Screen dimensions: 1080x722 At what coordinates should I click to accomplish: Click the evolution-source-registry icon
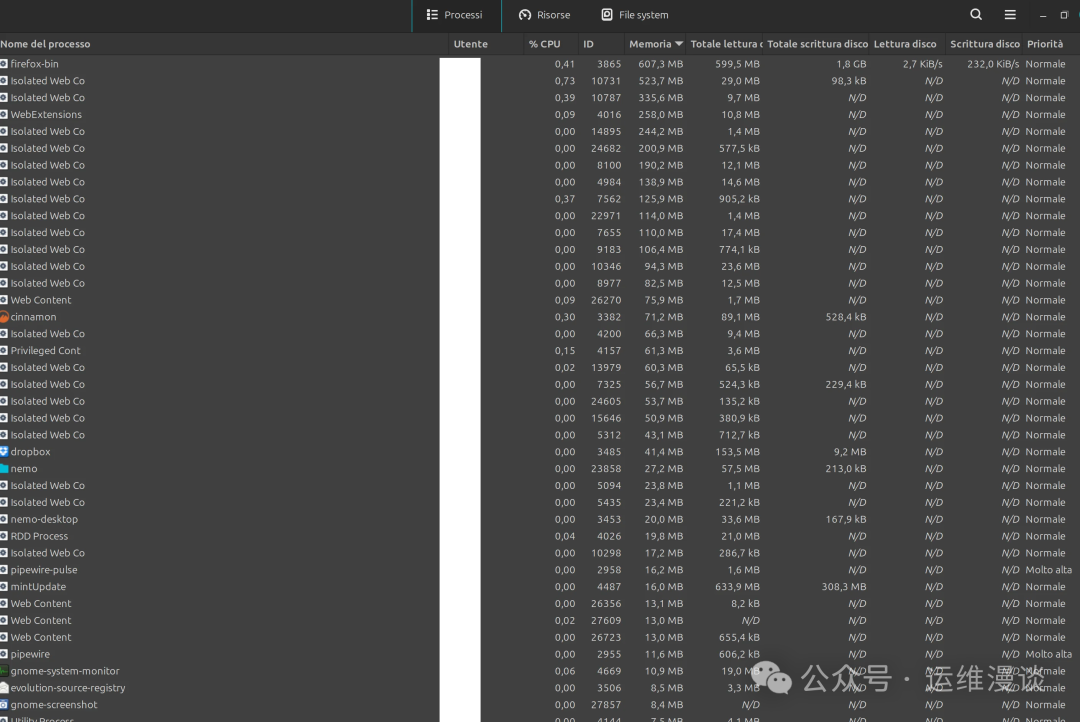pyautogui.click(x=4, y=688)
